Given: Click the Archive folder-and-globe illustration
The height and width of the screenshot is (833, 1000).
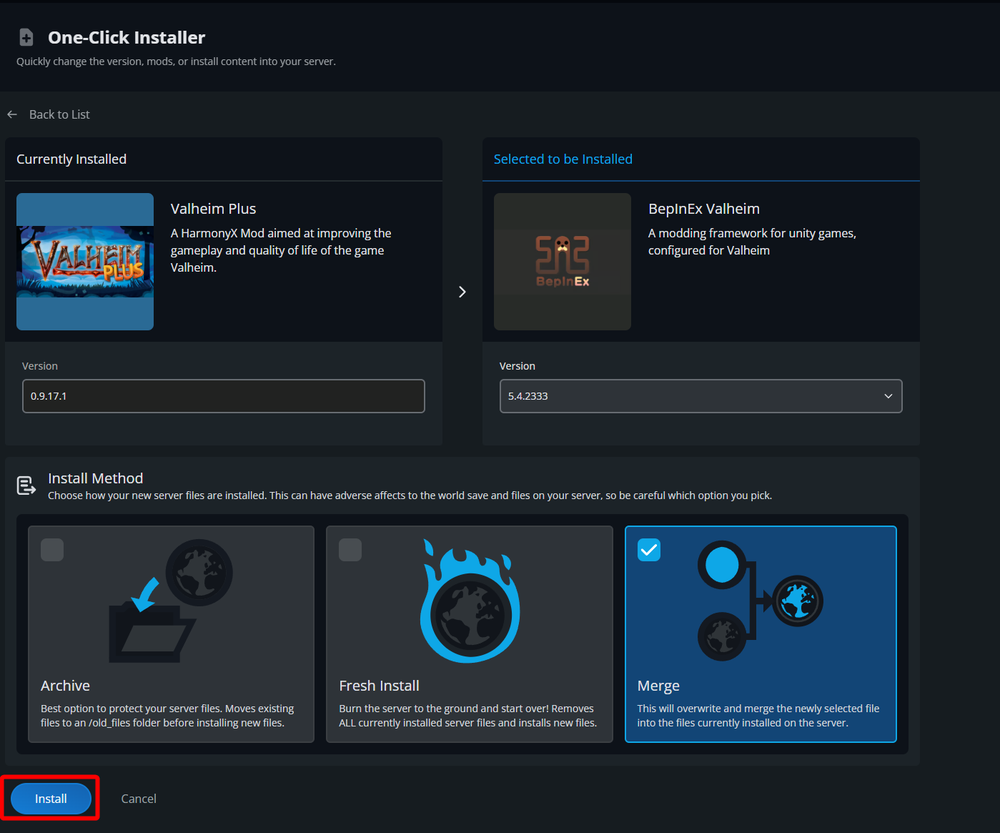Looking at the screenshot, I should (x=171, y=601).
